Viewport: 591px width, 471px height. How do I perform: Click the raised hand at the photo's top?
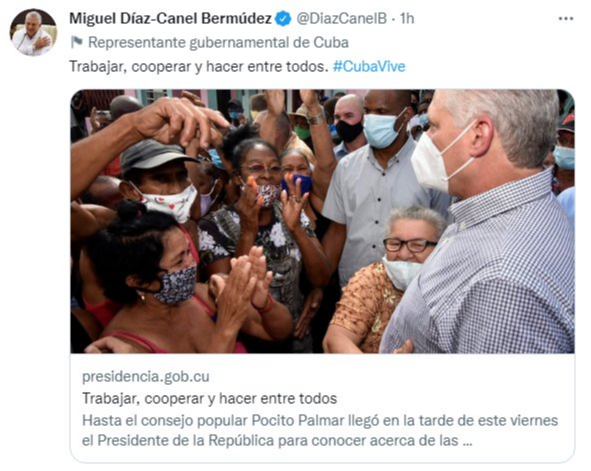click(x=177, y=121)
